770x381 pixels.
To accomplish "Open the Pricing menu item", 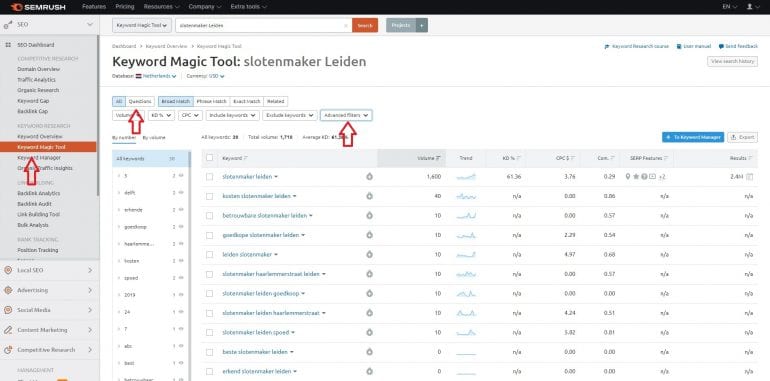I will [125, 7].
